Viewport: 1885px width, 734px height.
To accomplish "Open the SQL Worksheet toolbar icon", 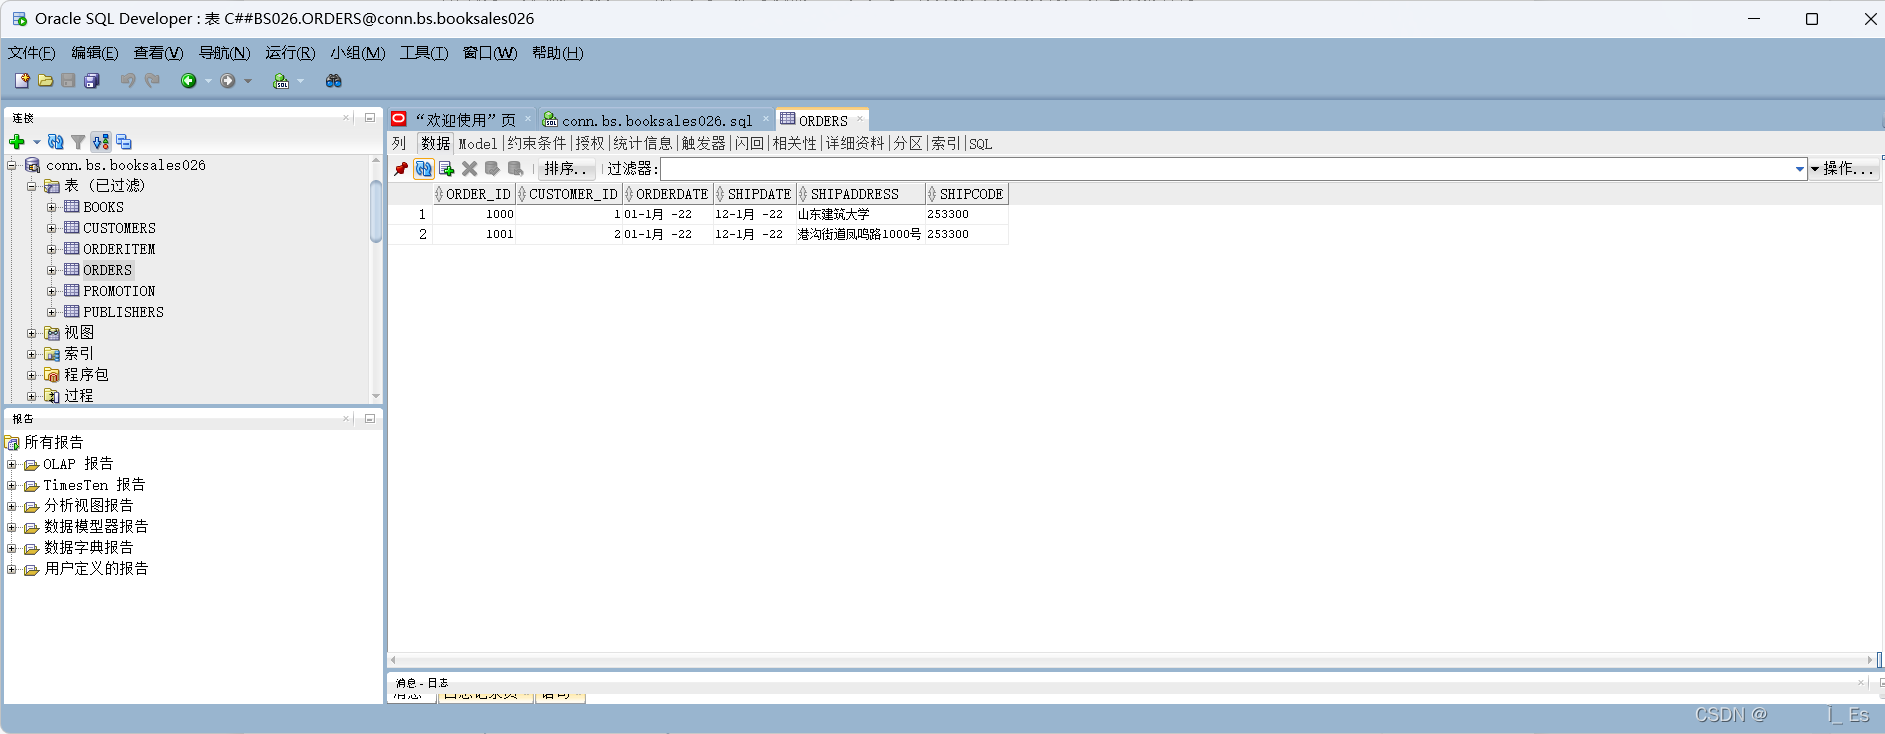I will (x=281, y=81).
